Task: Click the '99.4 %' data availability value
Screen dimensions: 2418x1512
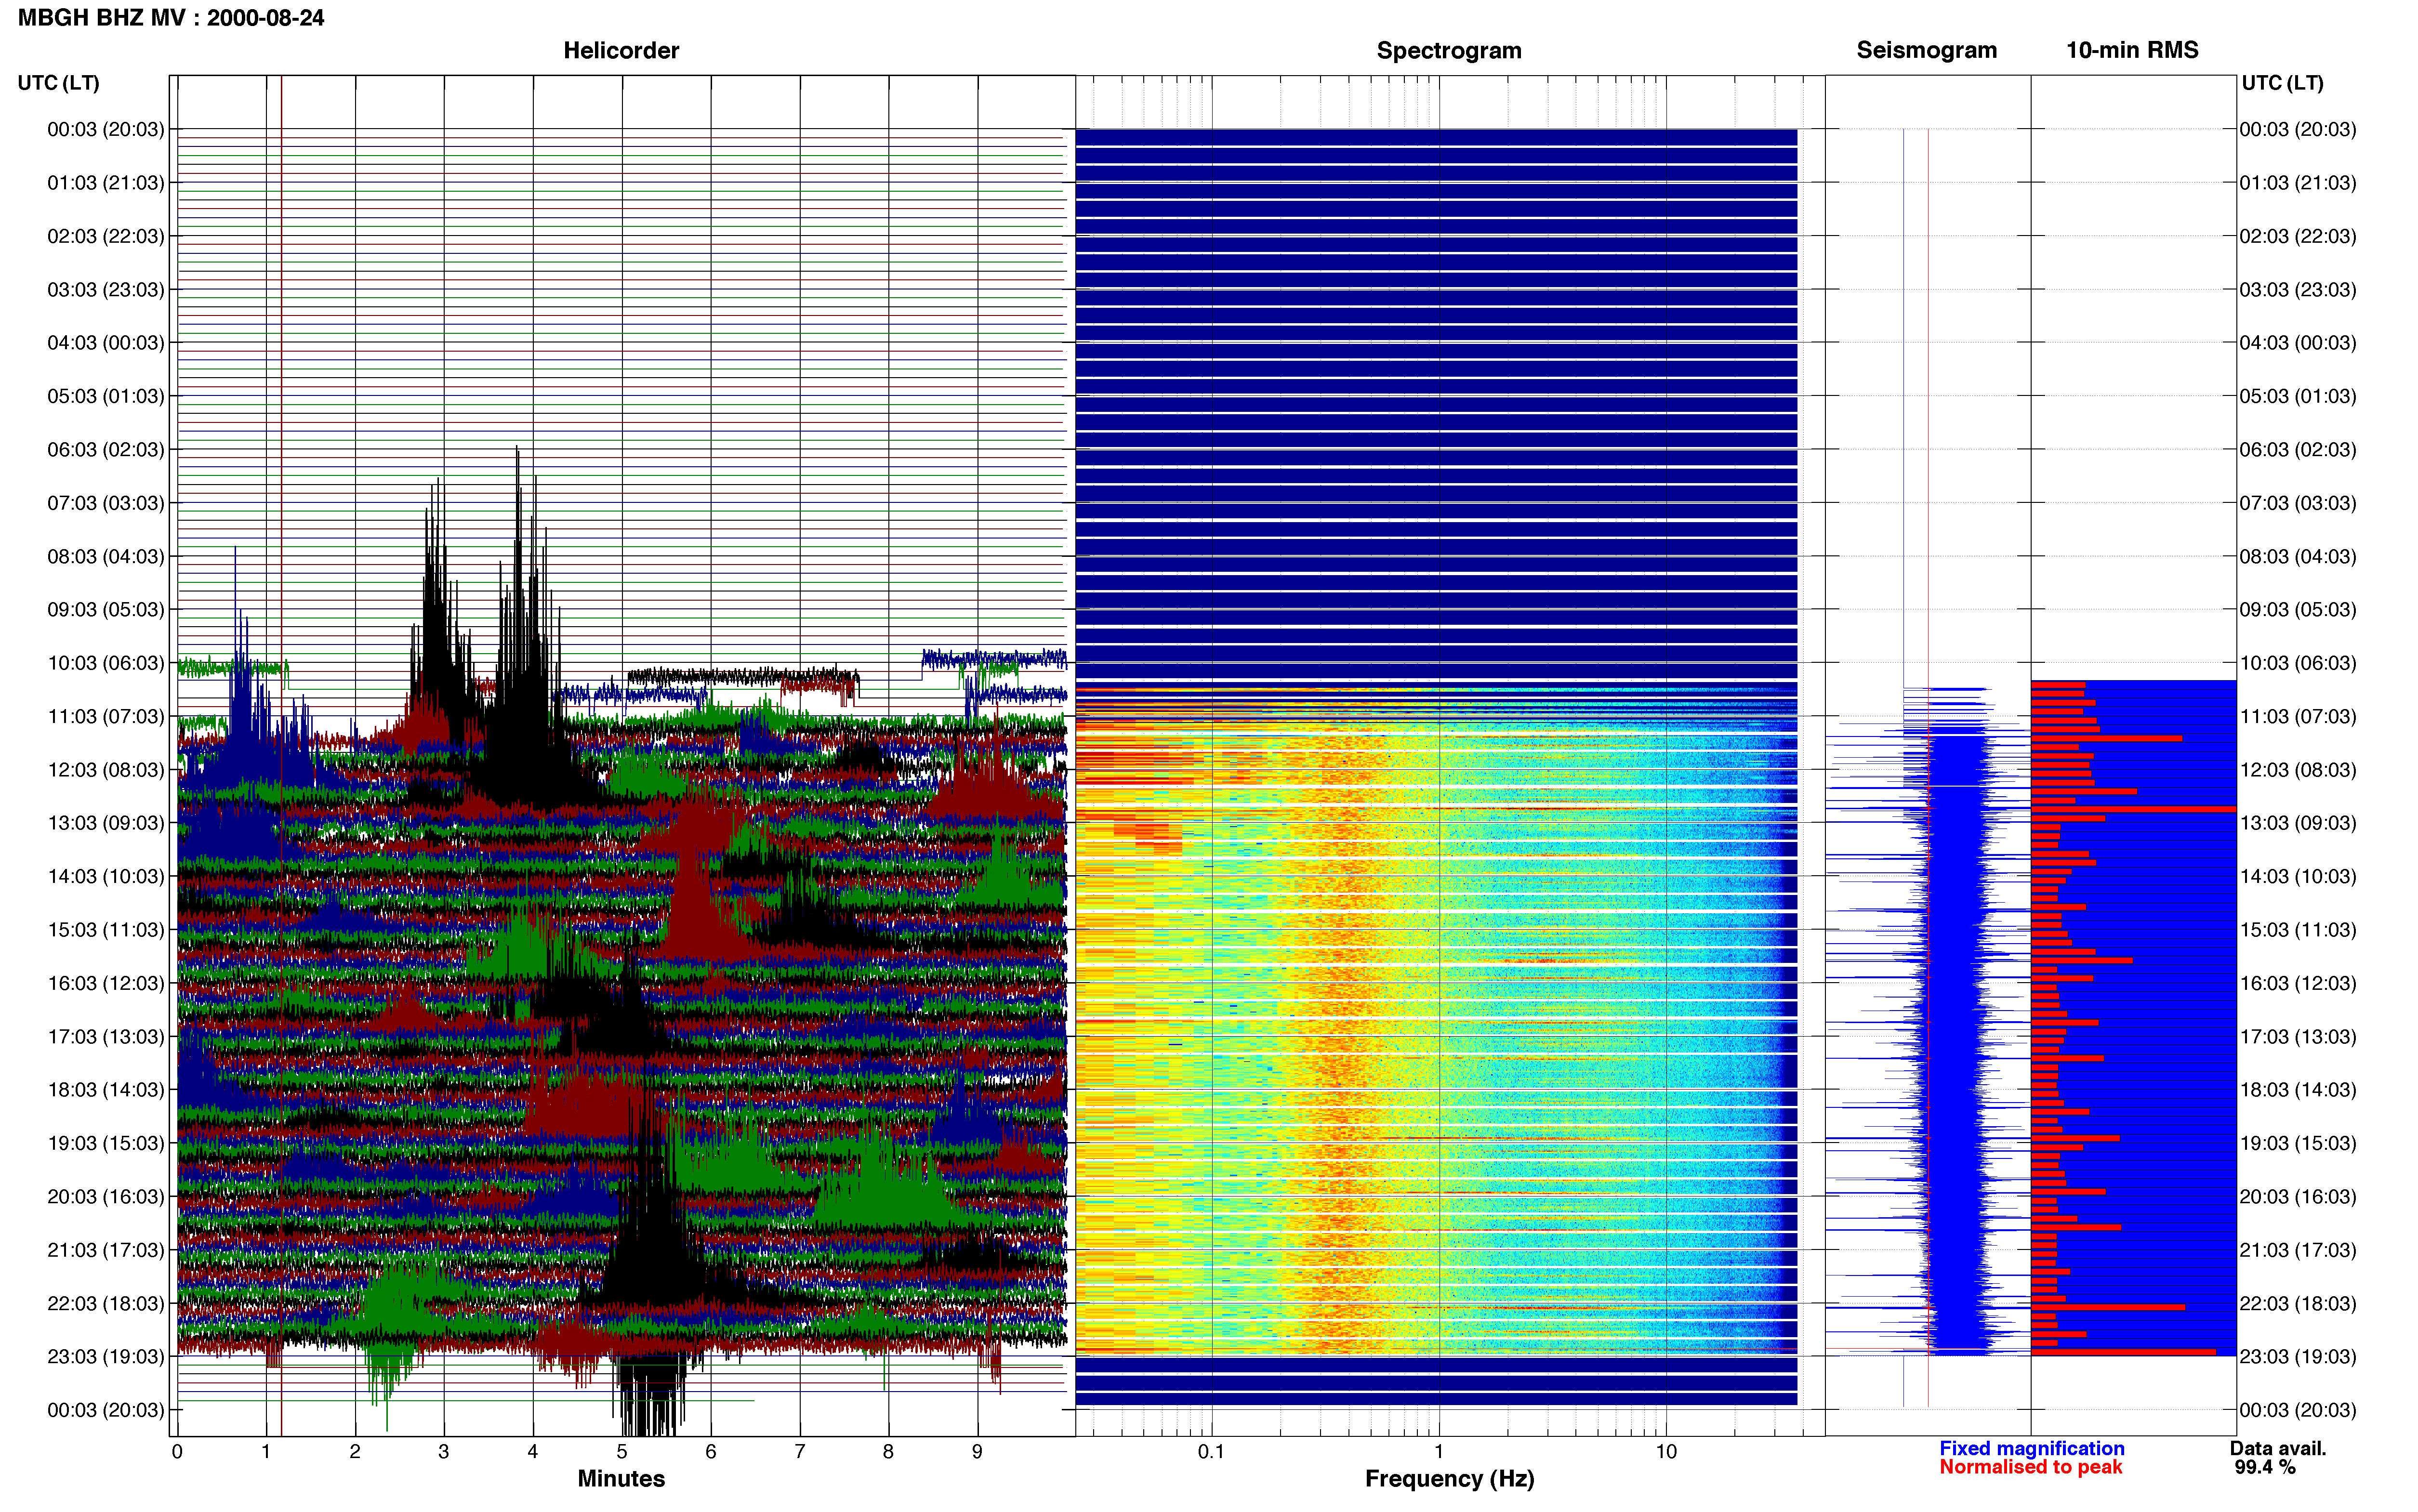Action: click(2265, 1467)
